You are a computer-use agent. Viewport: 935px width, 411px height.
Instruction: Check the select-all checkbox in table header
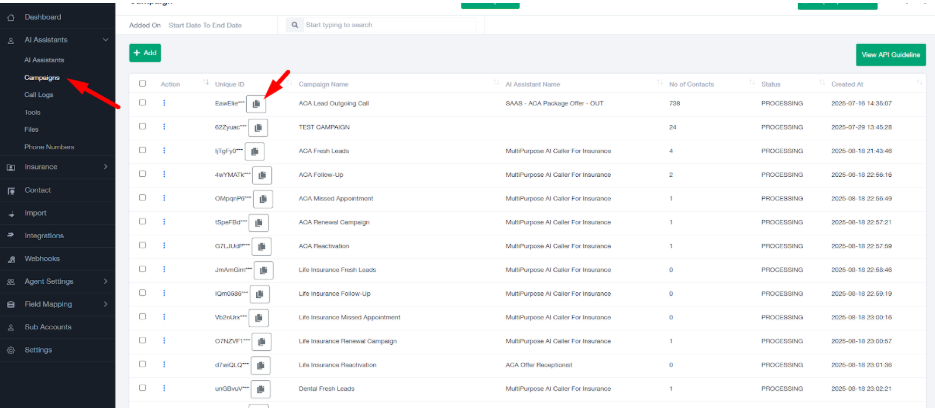142,84
